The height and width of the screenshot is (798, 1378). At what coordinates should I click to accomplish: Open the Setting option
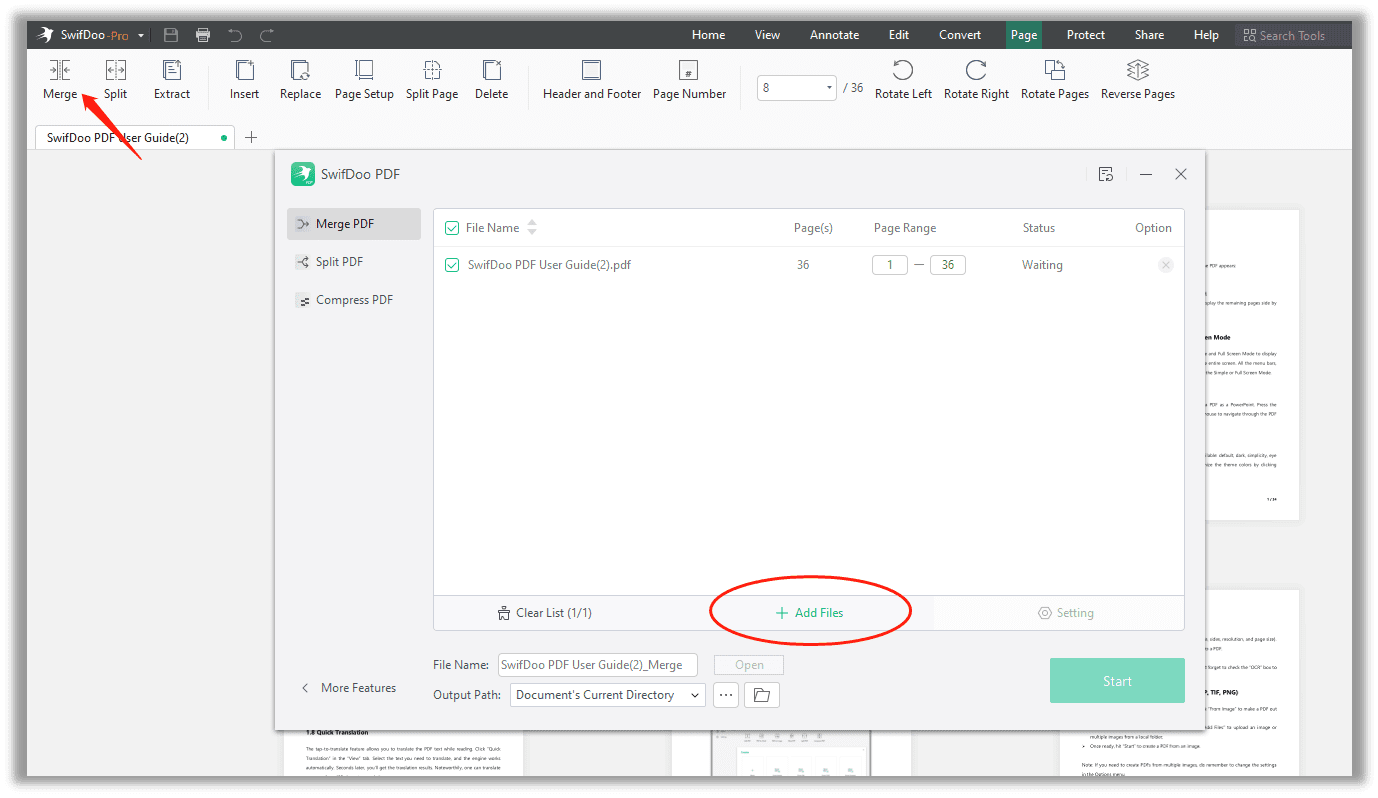click(x=1066, y=613)
